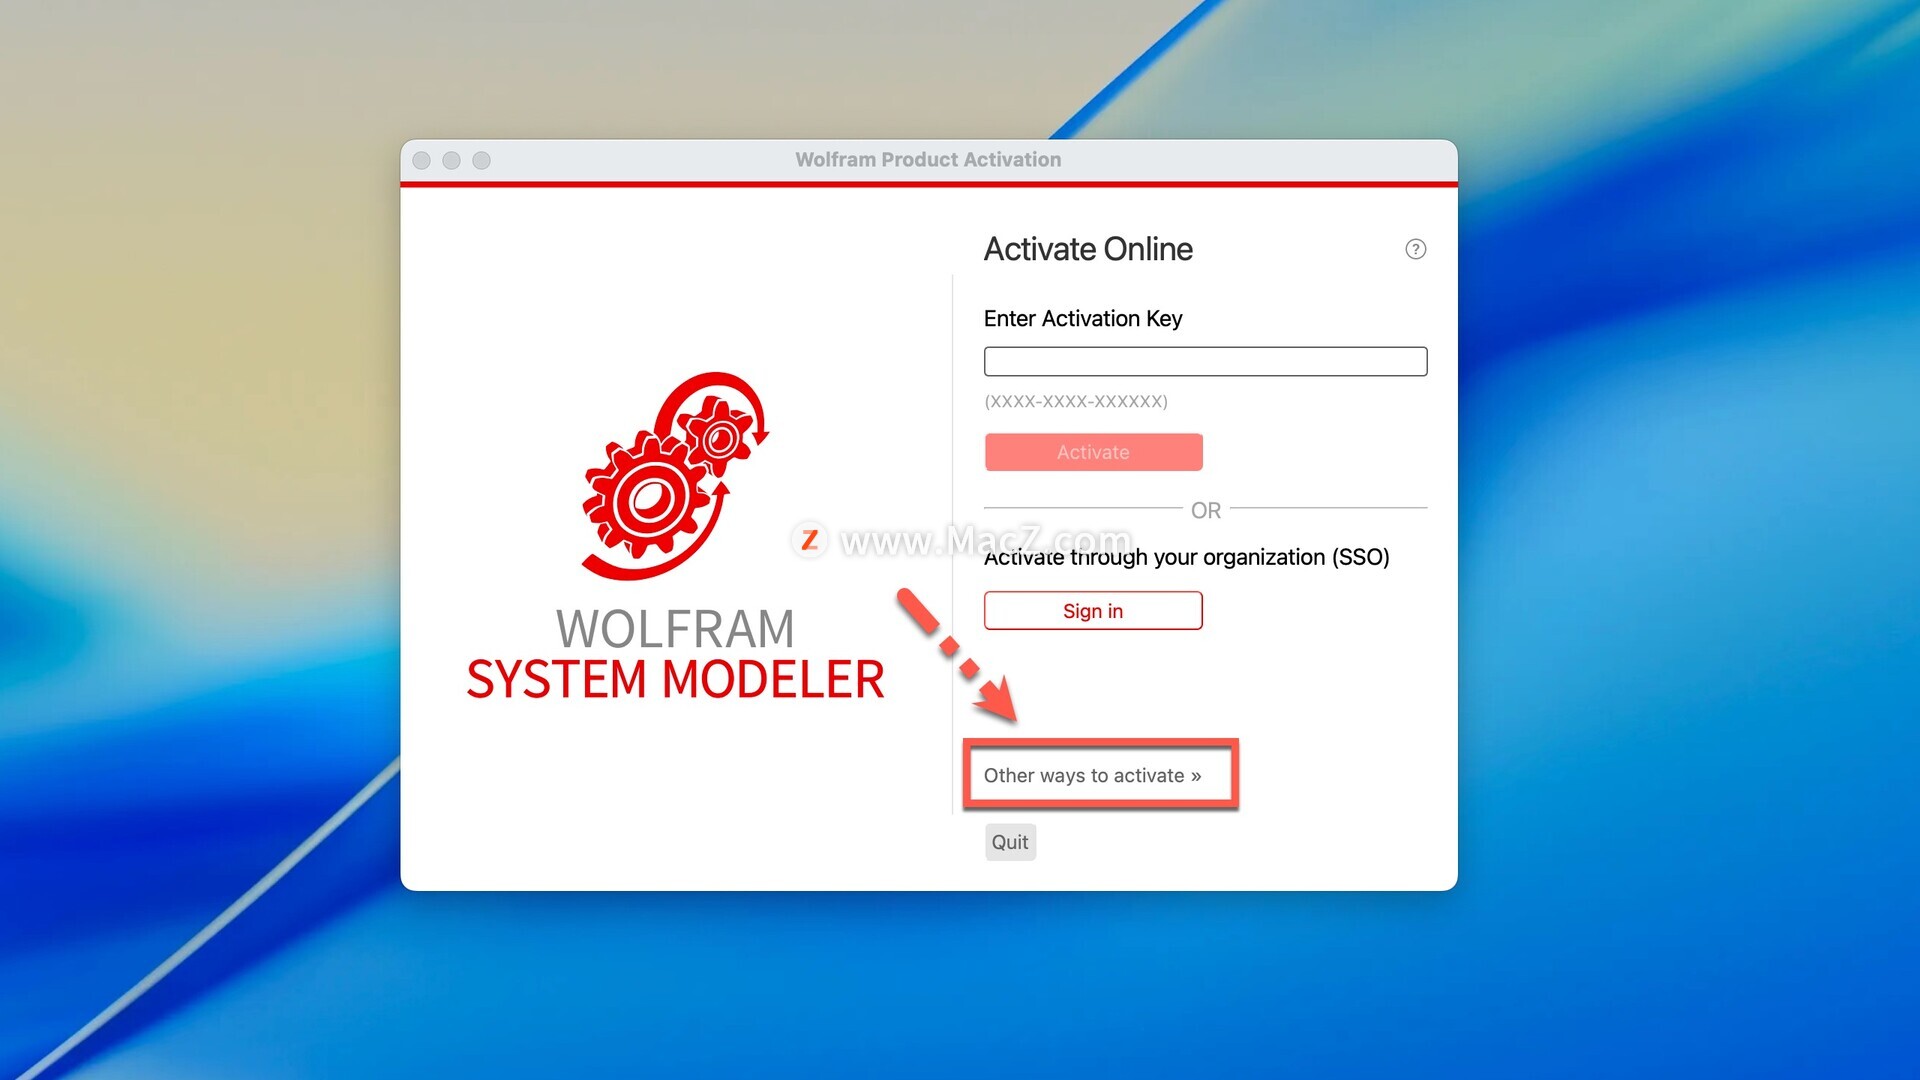Click the (XXXX-XXXX-XXXXXX) format hint

[x=1076, y=401]
